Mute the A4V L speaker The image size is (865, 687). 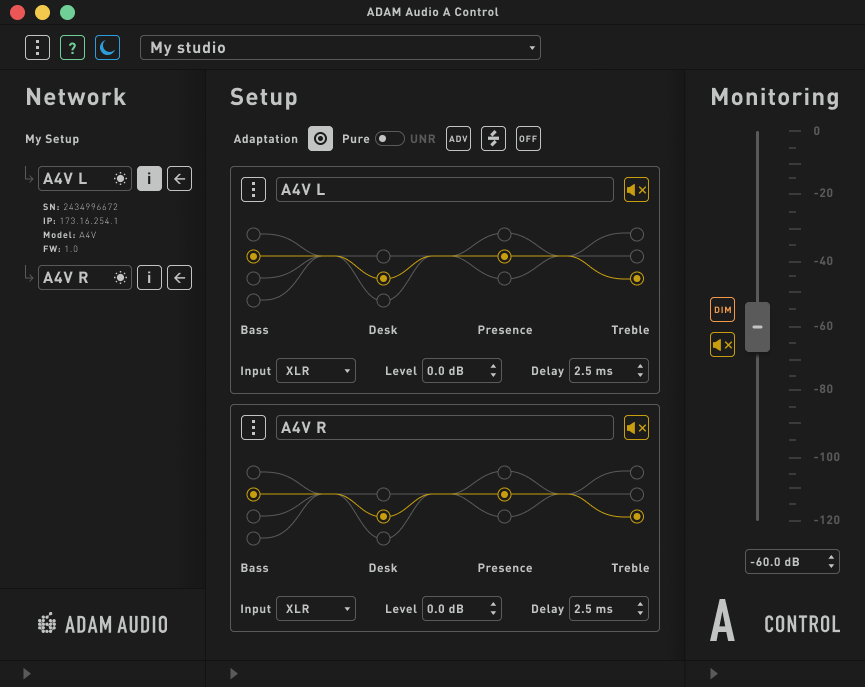[x=636, y=189]
